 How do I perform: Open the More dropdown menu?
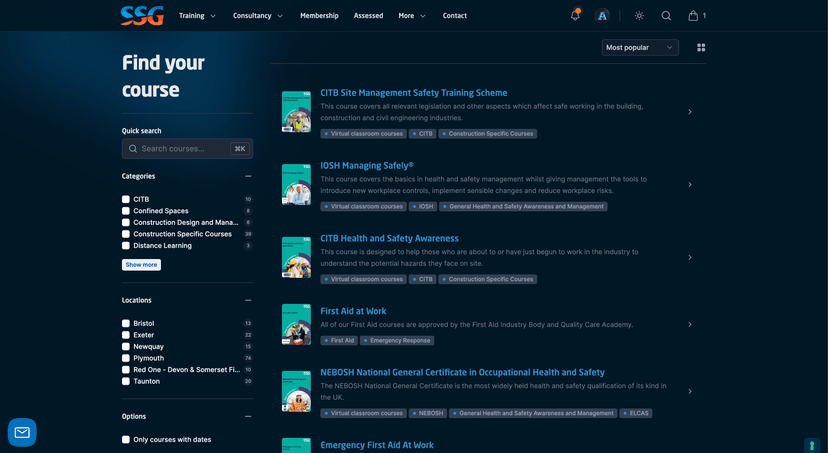[412, 16]
